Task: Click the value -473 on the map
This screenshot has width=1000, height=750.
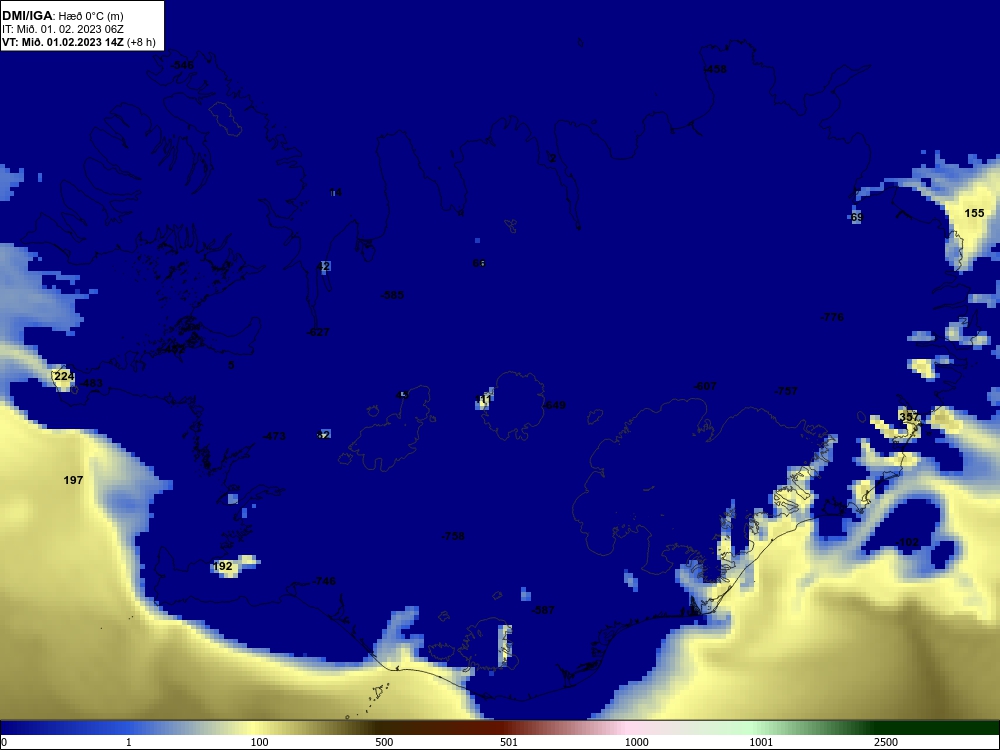Action: click(274, 436)
